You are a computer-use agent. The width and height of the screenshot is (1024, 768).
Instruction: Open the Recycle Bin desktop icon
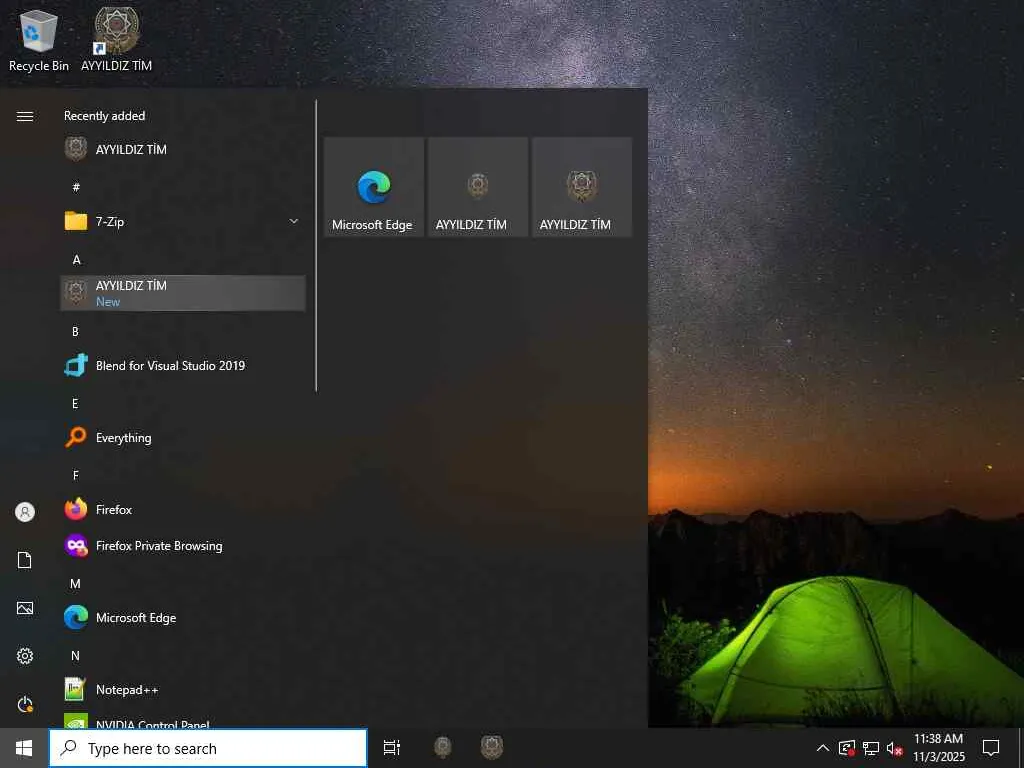tap(39, 40)
